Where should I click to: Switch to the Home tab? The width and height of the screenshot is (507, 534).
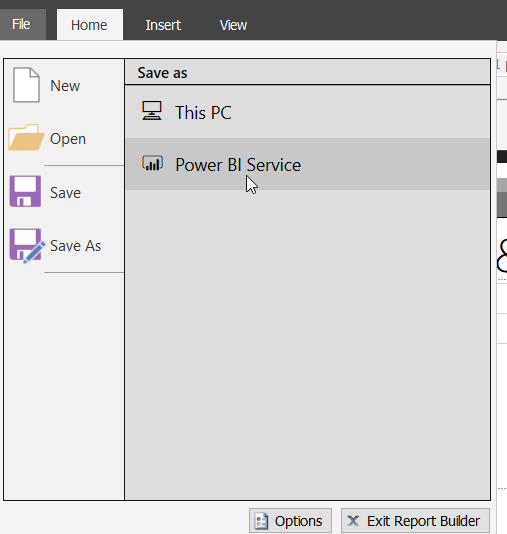point(90,25)
